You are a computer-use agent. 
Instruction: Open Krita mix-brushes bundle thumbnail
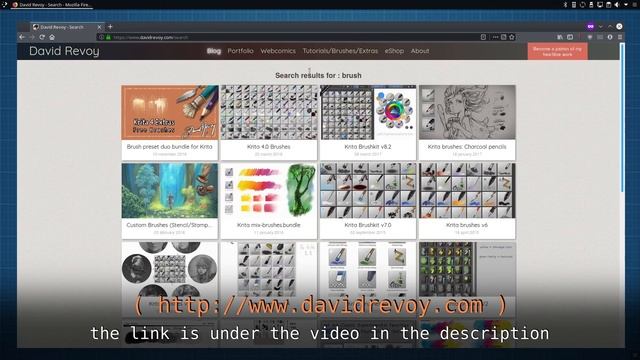(x=269, y=191)
